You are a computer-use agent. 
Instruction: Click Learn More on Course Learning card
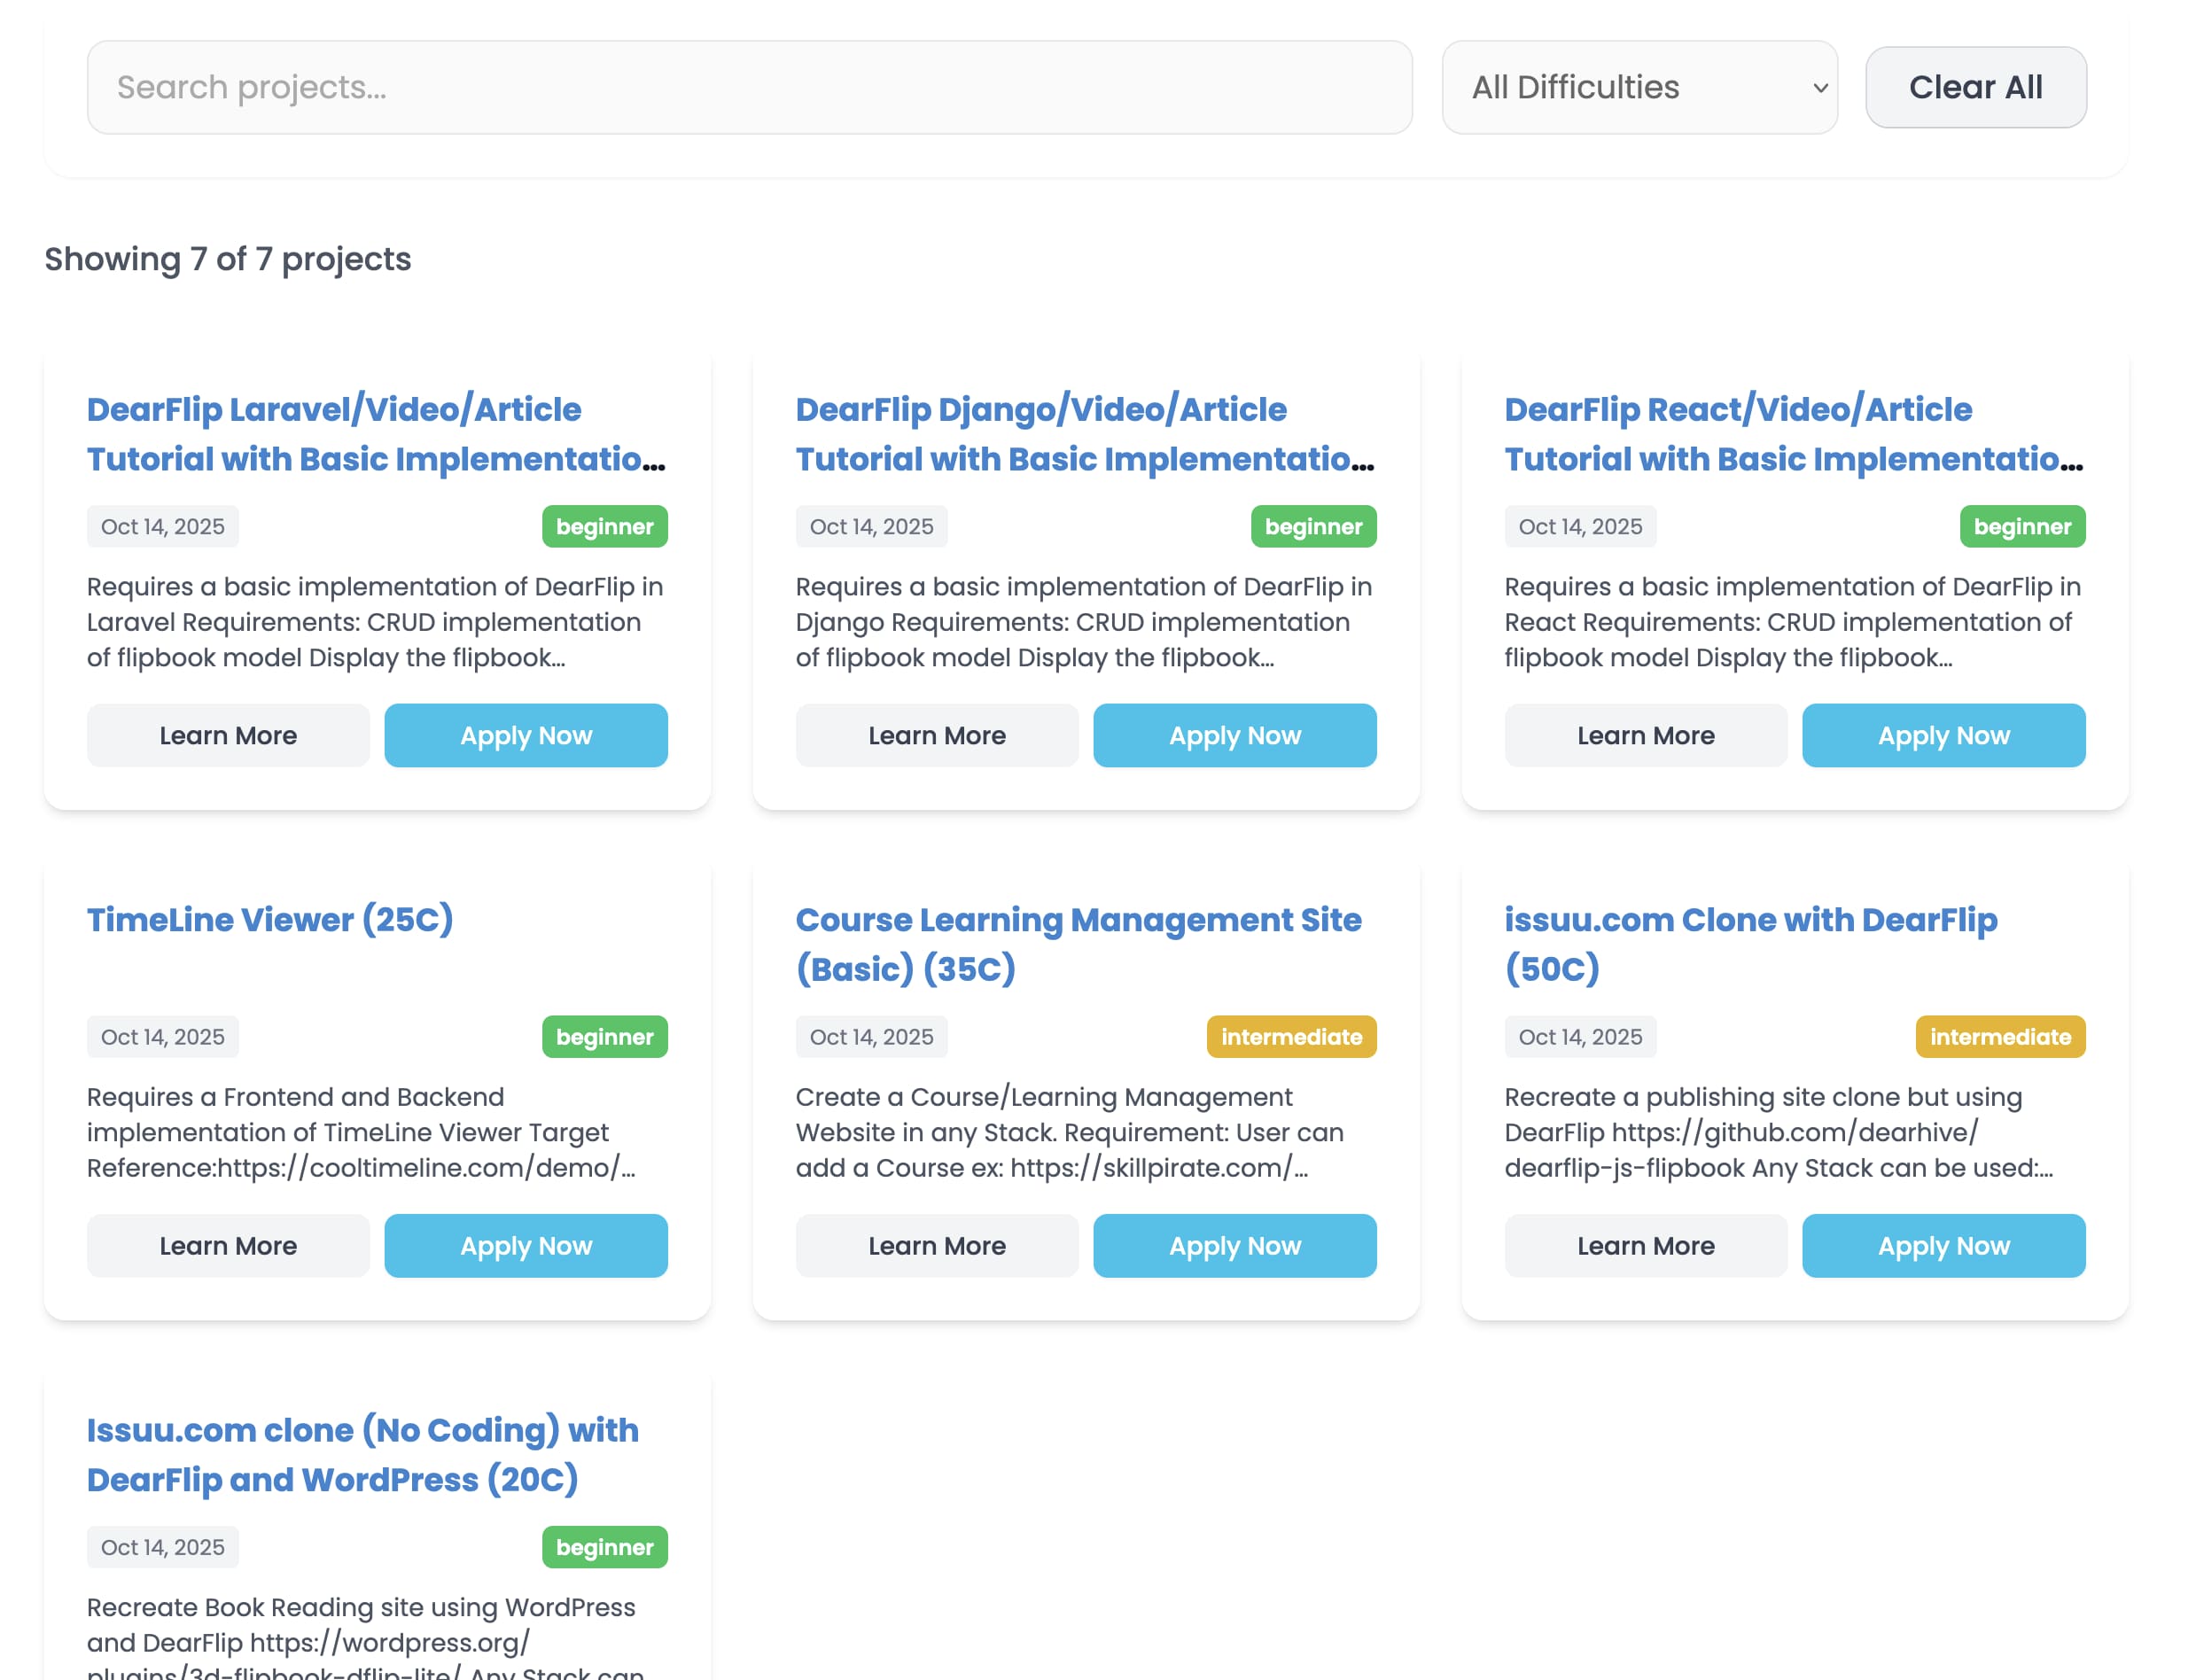click(x=936, y=1245)
